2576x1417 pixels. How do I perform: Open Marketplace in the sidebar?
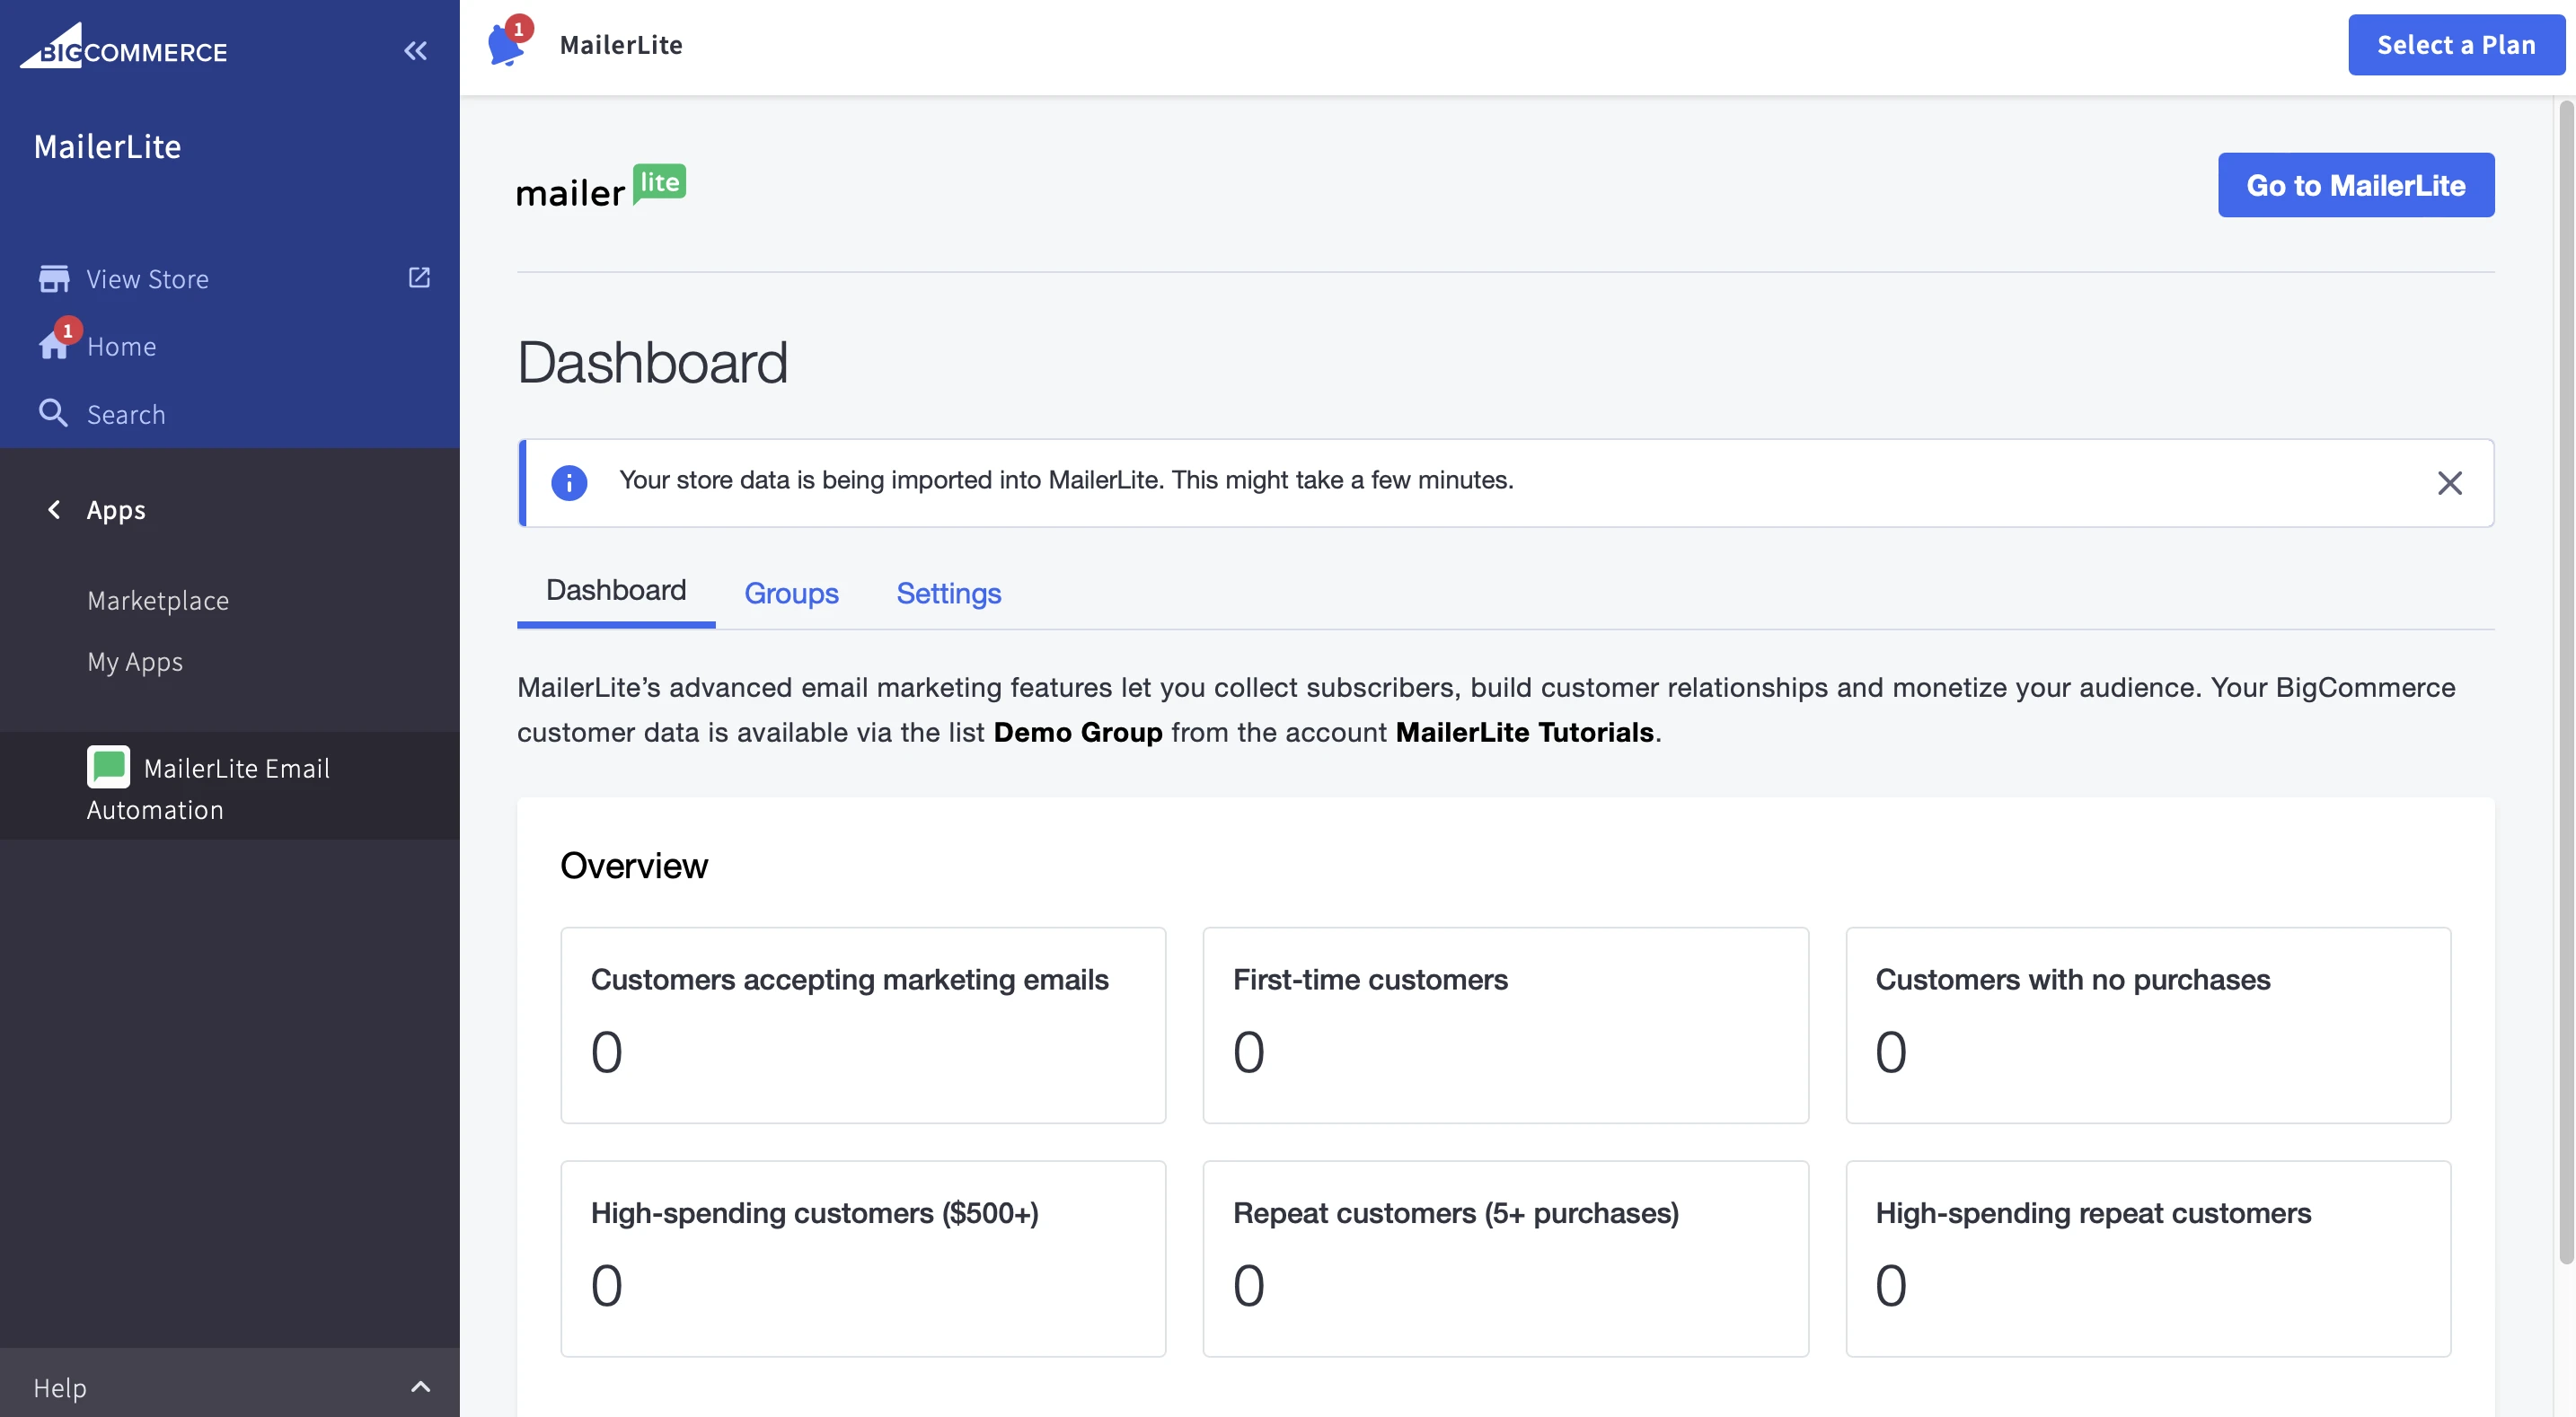(x=158, y=600)
